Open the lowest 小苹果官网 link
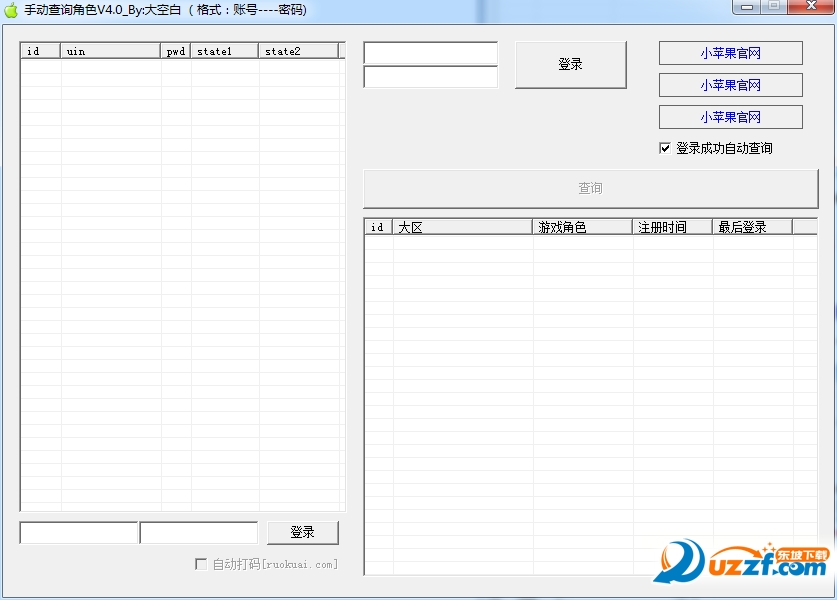Image resolution: width=837 pixels, height=600 pixels. coord(730,117)
